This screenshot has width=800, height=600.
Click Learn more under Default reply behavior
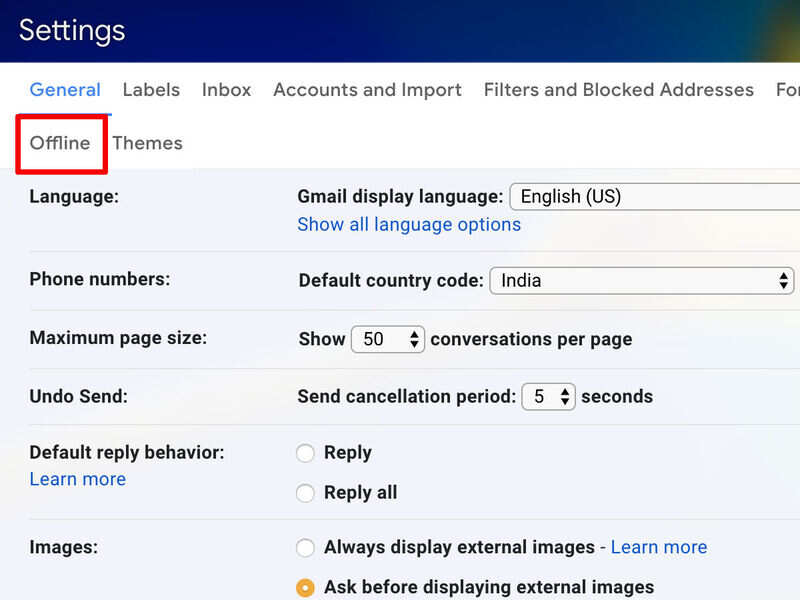[x=78, y=479]
